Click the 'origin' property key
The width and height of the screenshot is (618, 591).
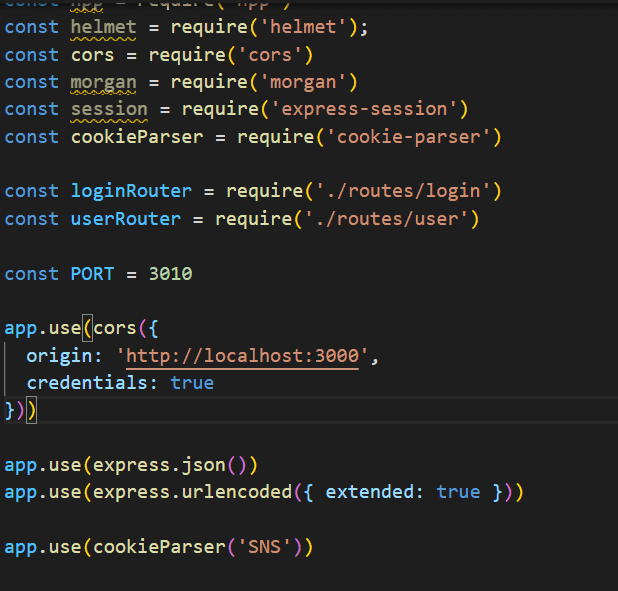[59, 357]
